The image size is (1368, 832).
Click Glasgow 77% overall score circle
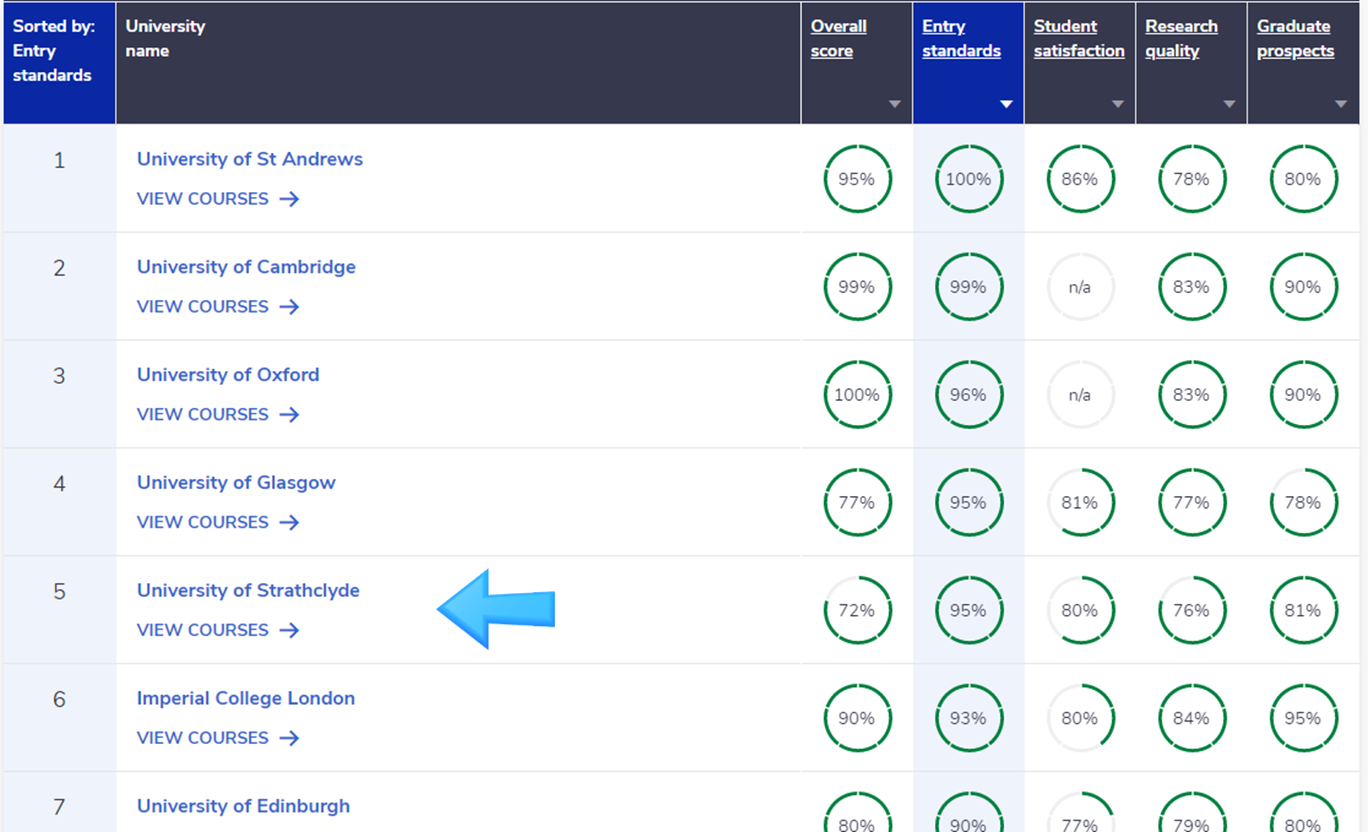pos(857,503)
